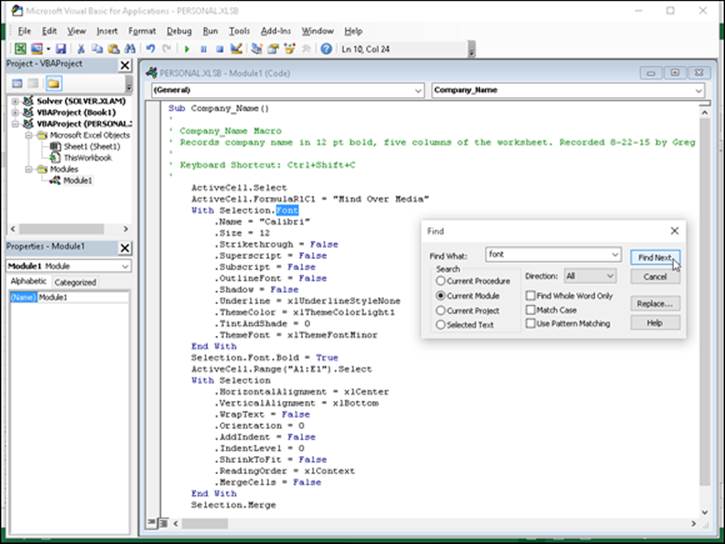The image size is (725, 544).
Task: Toggle Design Mode icon
Action: (236, 49)
